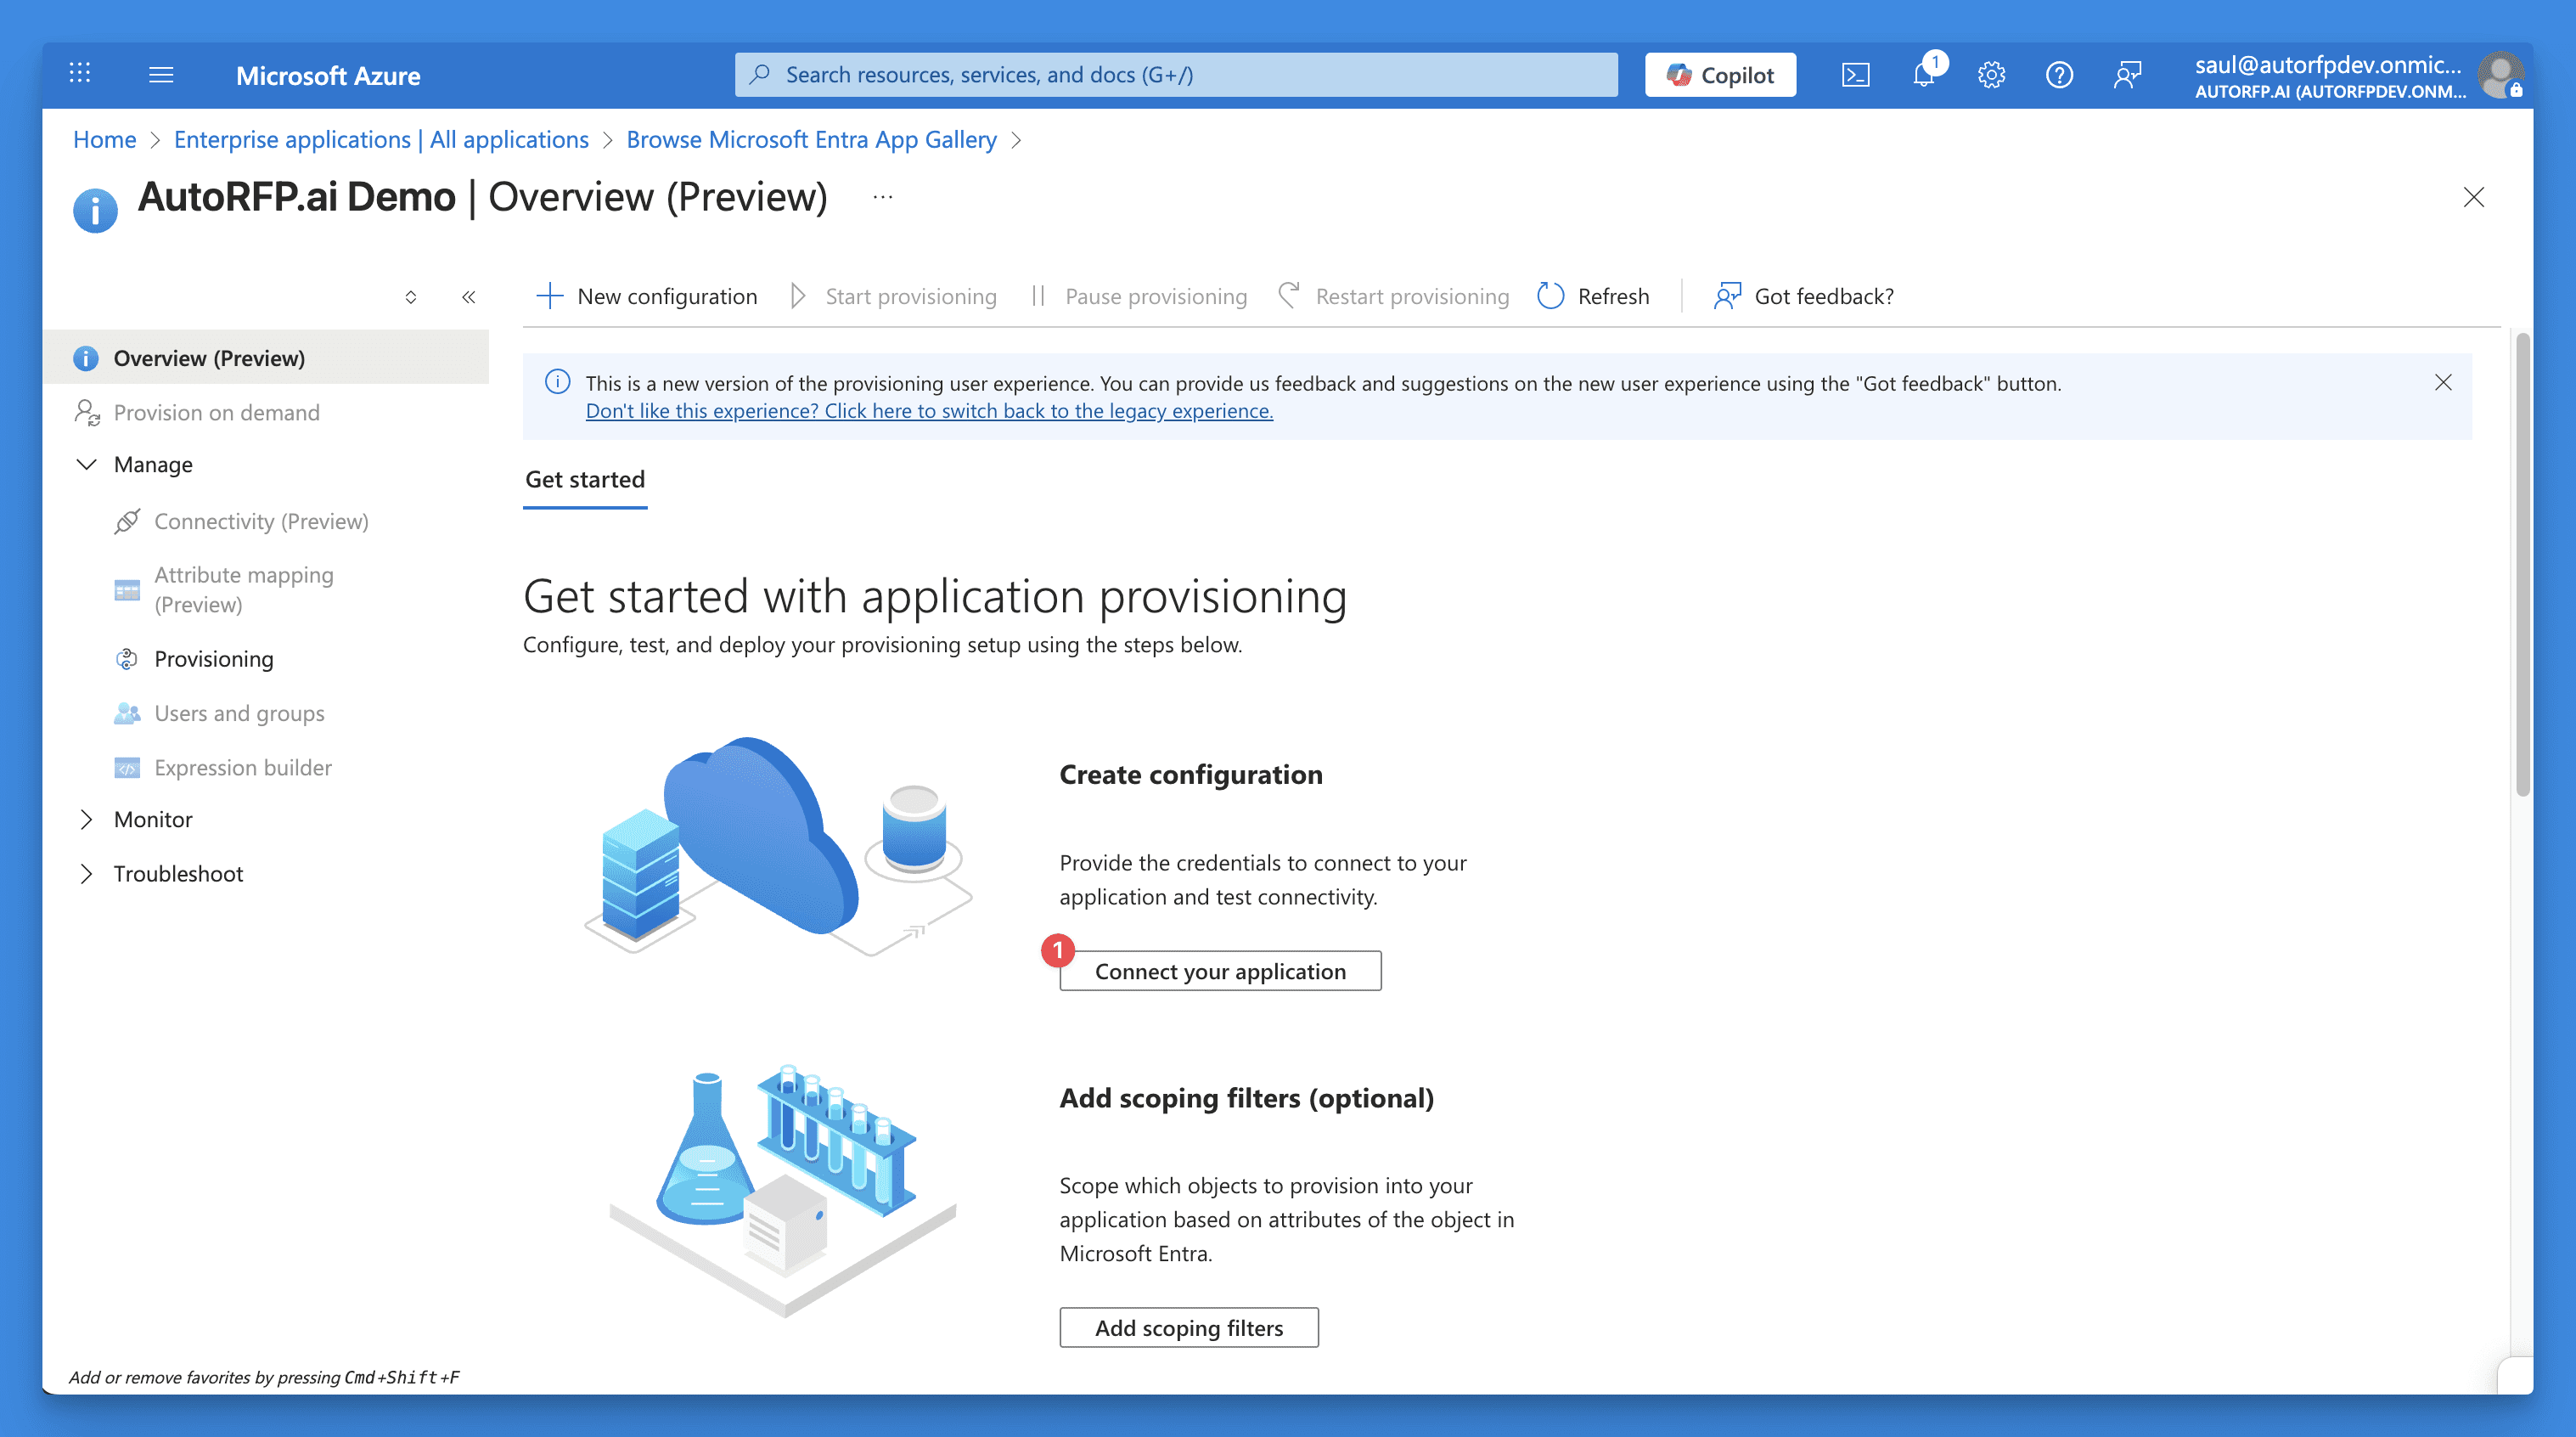Collapse the sidebar with double chevron
The image size is (2576, 1437).
point(468,297)
